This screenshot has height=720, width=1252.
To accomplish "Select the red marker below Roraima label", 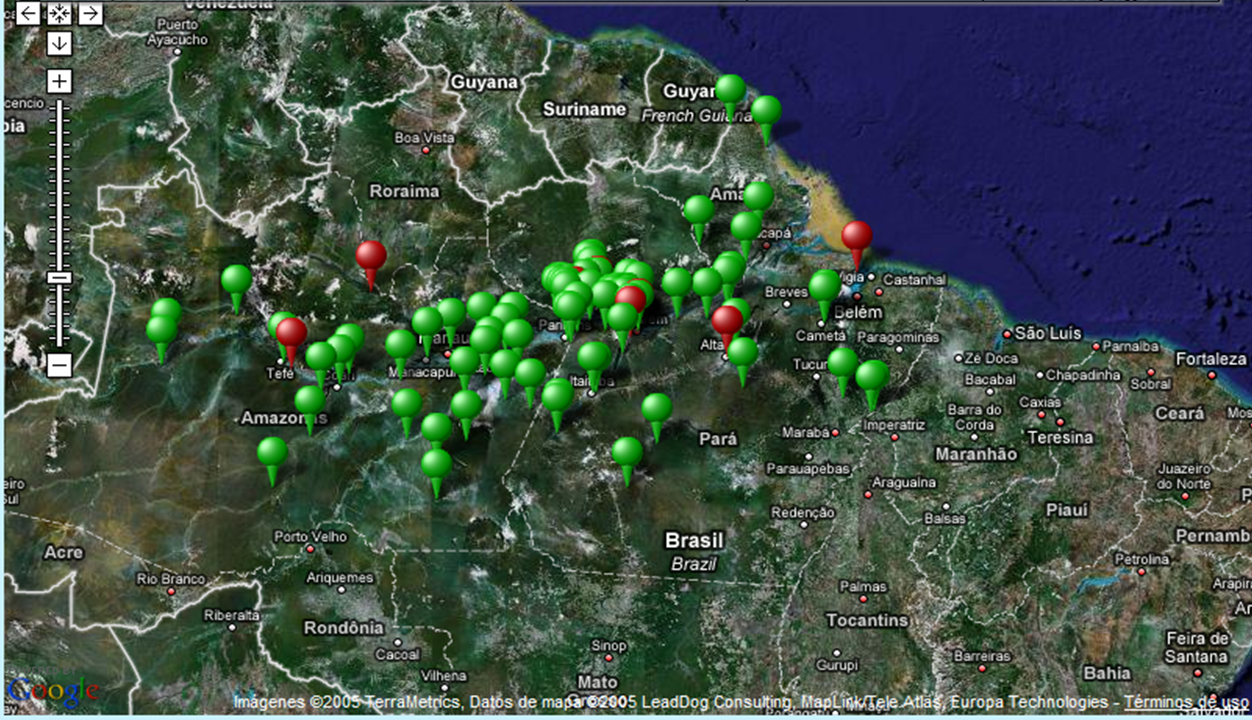I will [x=371, y=256].
